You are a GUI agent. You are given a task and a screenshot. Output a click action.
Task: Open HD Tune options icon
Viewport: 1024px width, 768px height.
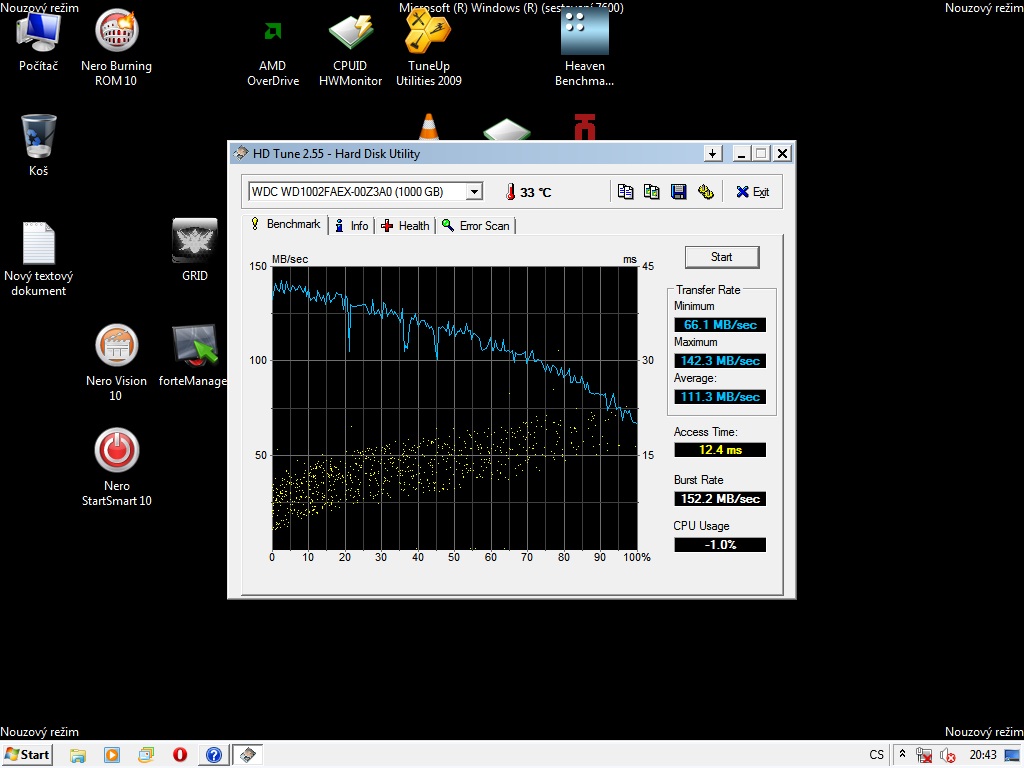click(x=706, y=192)
